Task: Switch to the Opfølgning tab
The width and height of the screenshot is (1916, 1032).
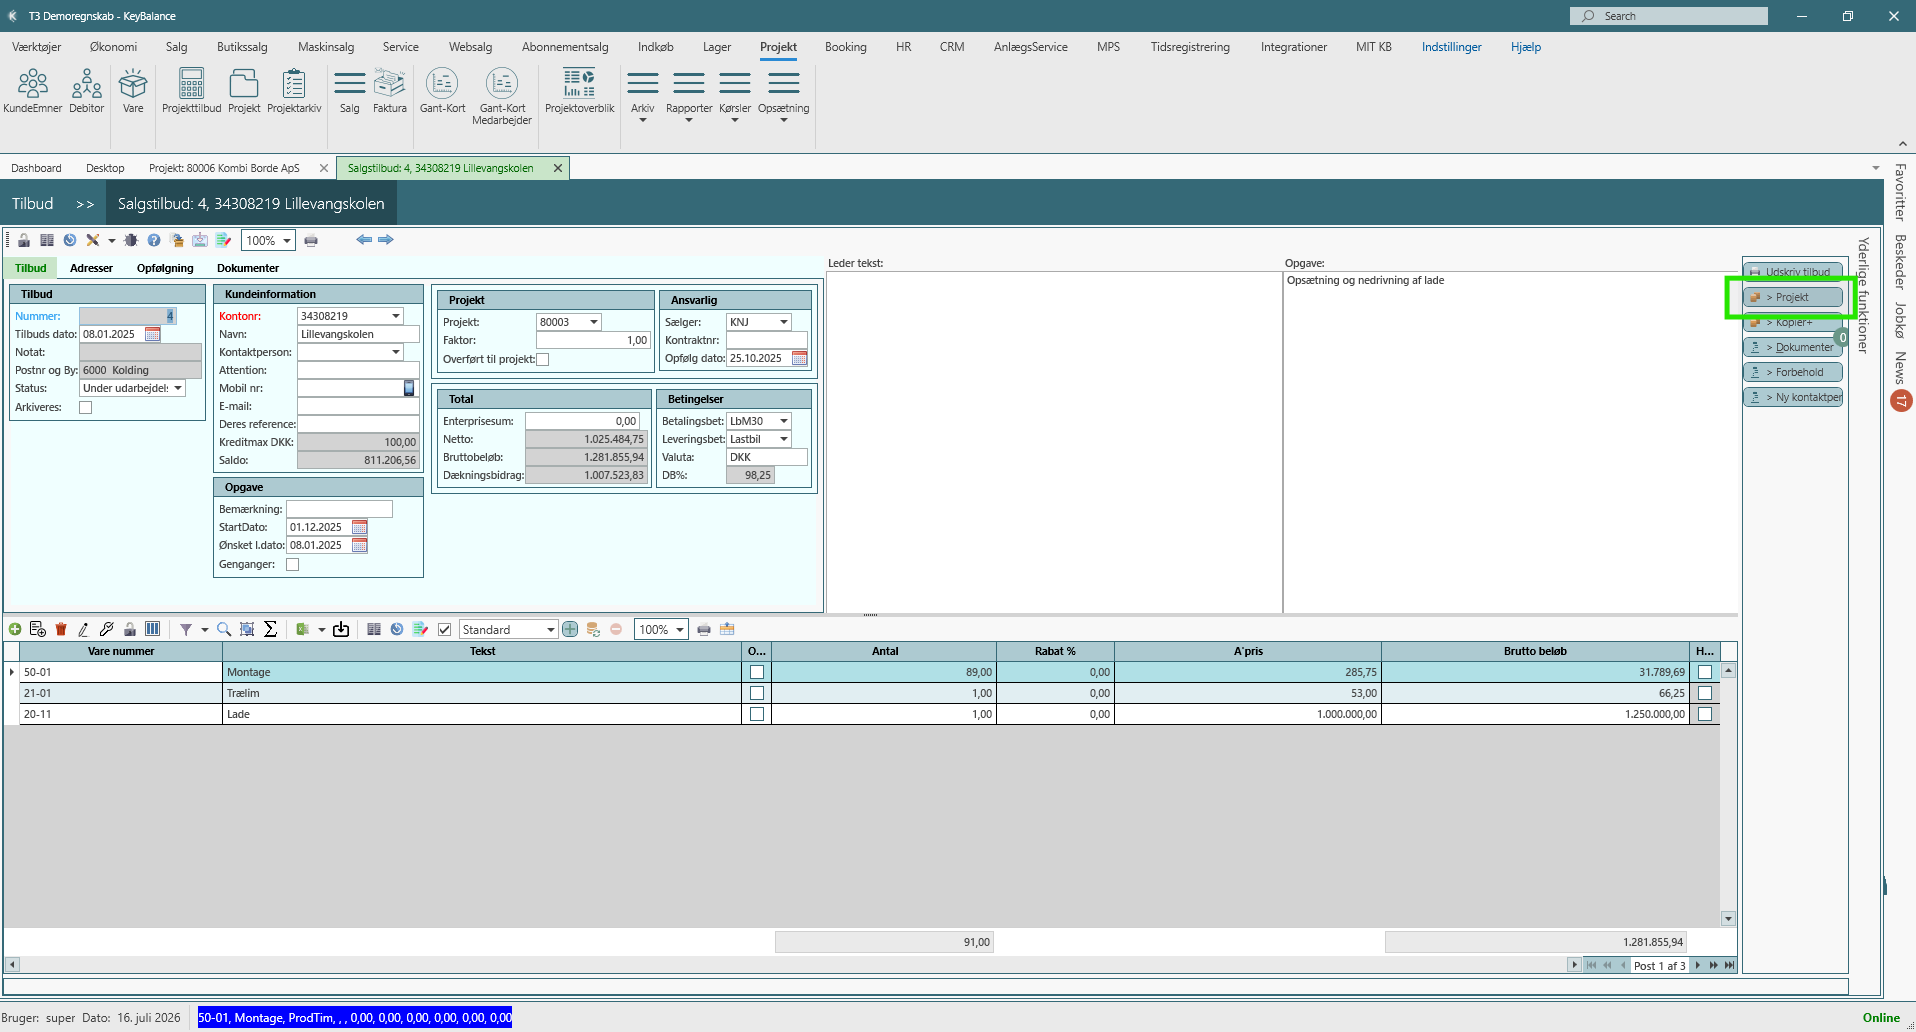Action: [x=165, y=268]
